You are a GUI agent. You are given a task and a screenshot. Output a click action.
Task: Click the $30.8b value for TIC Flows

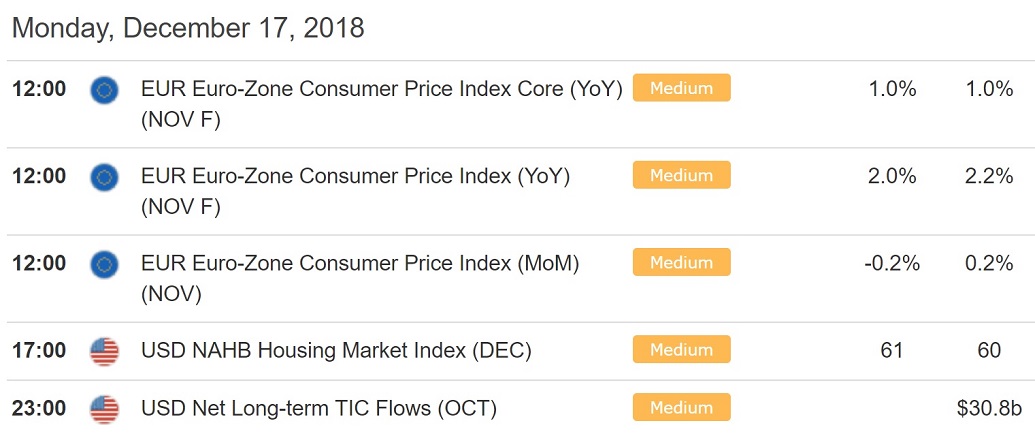989,408
